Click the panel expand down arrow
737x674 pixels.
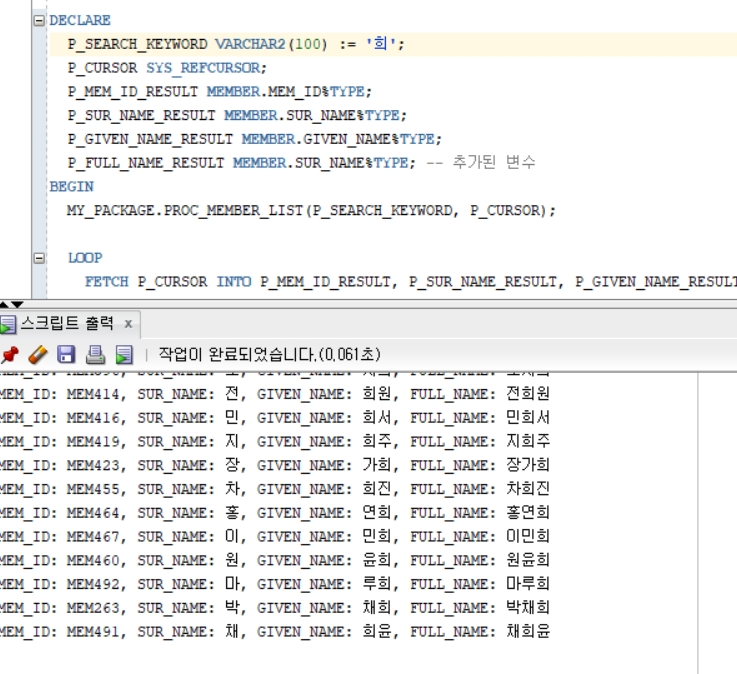[x=16, y=305]
